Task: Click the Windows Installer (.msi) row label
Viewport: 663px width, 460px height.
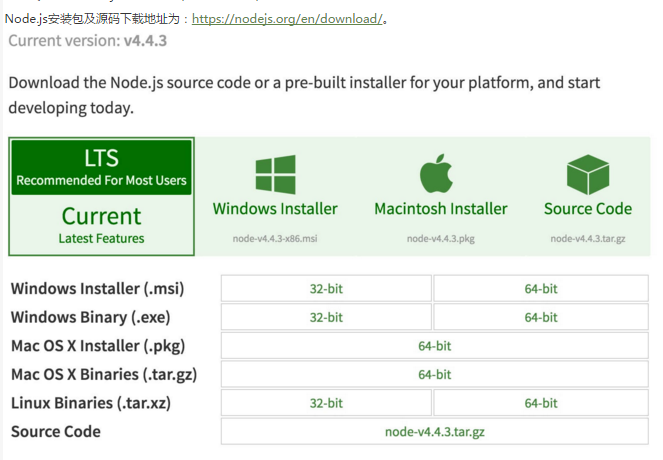Action: click(x=98, y=289)
